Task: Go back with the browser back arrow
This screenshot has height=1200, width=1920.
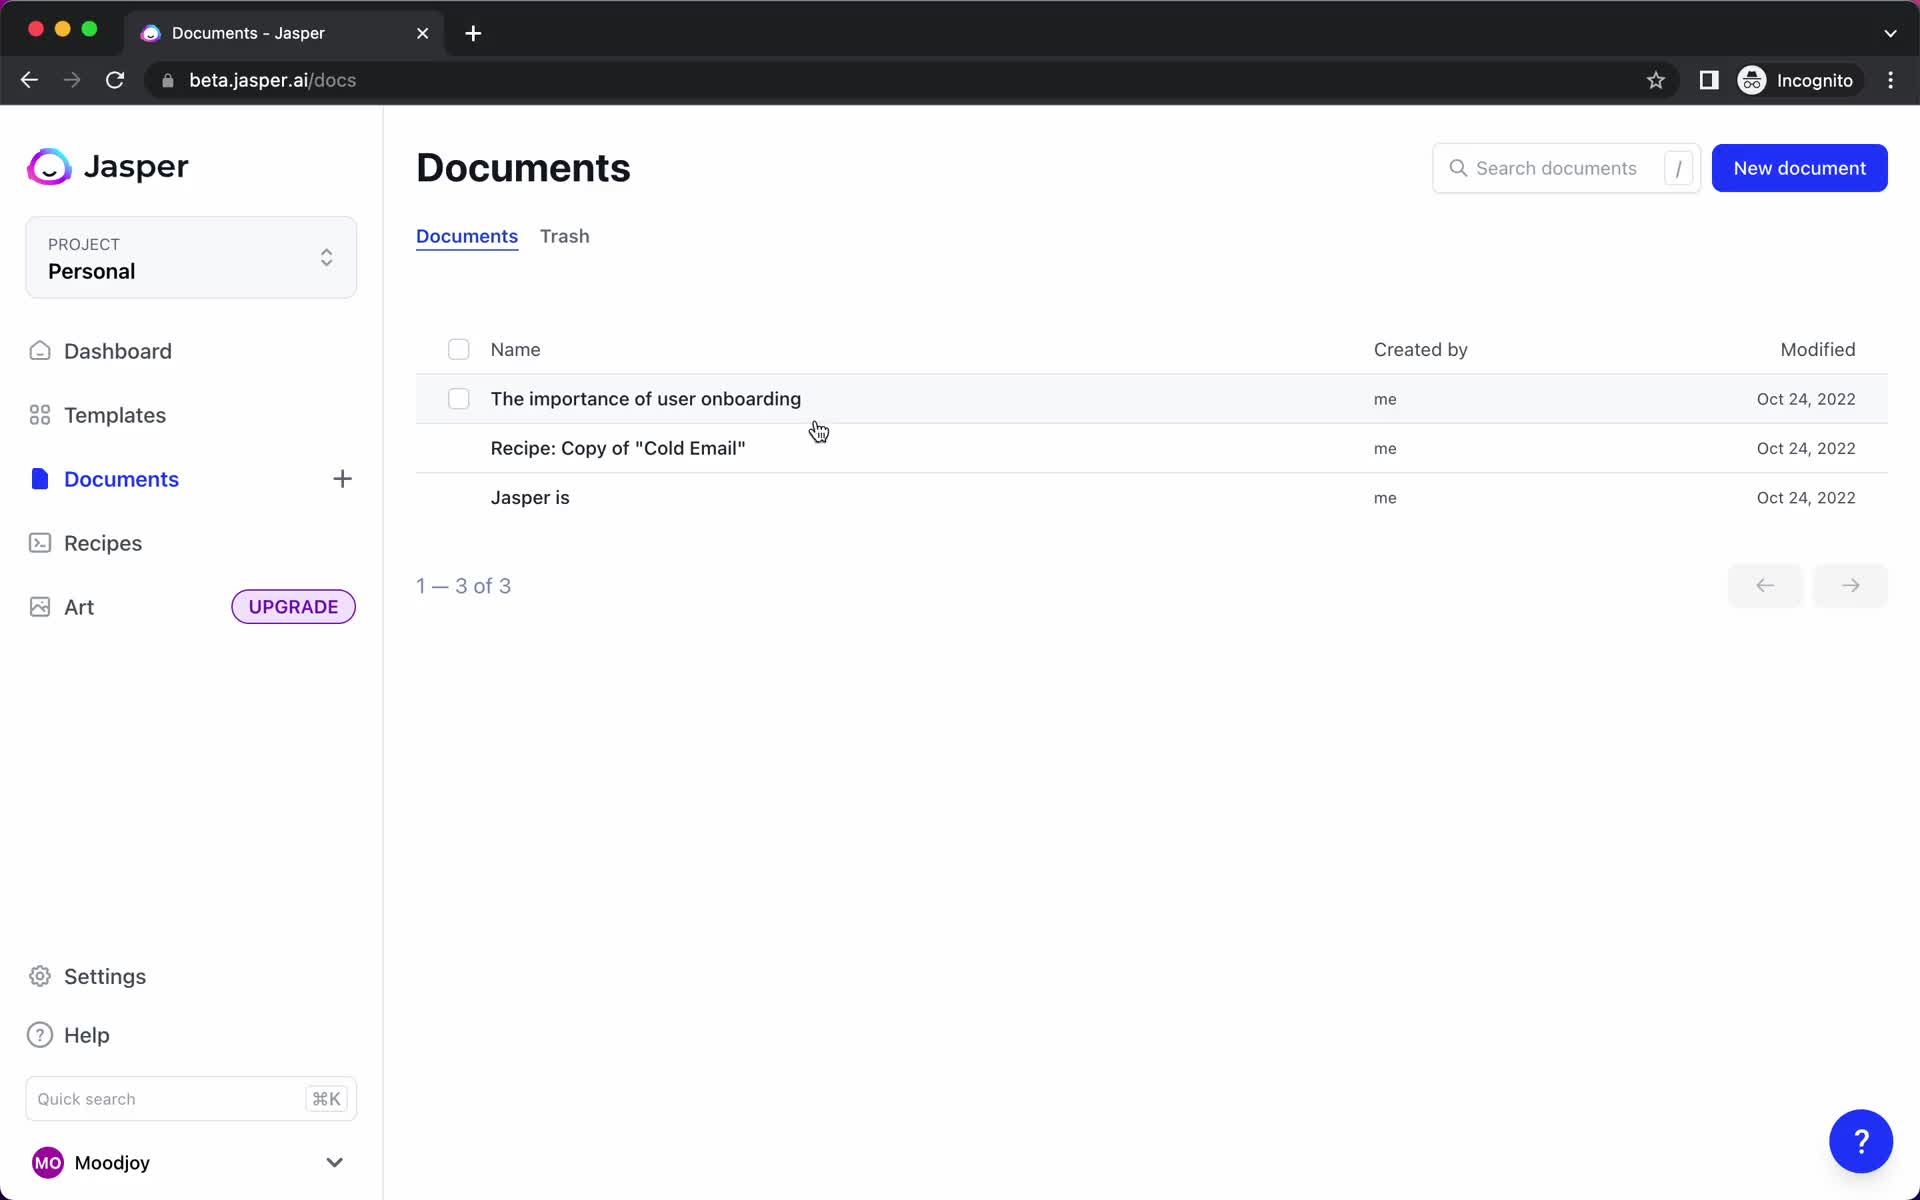Action: (x=29, y=80)
